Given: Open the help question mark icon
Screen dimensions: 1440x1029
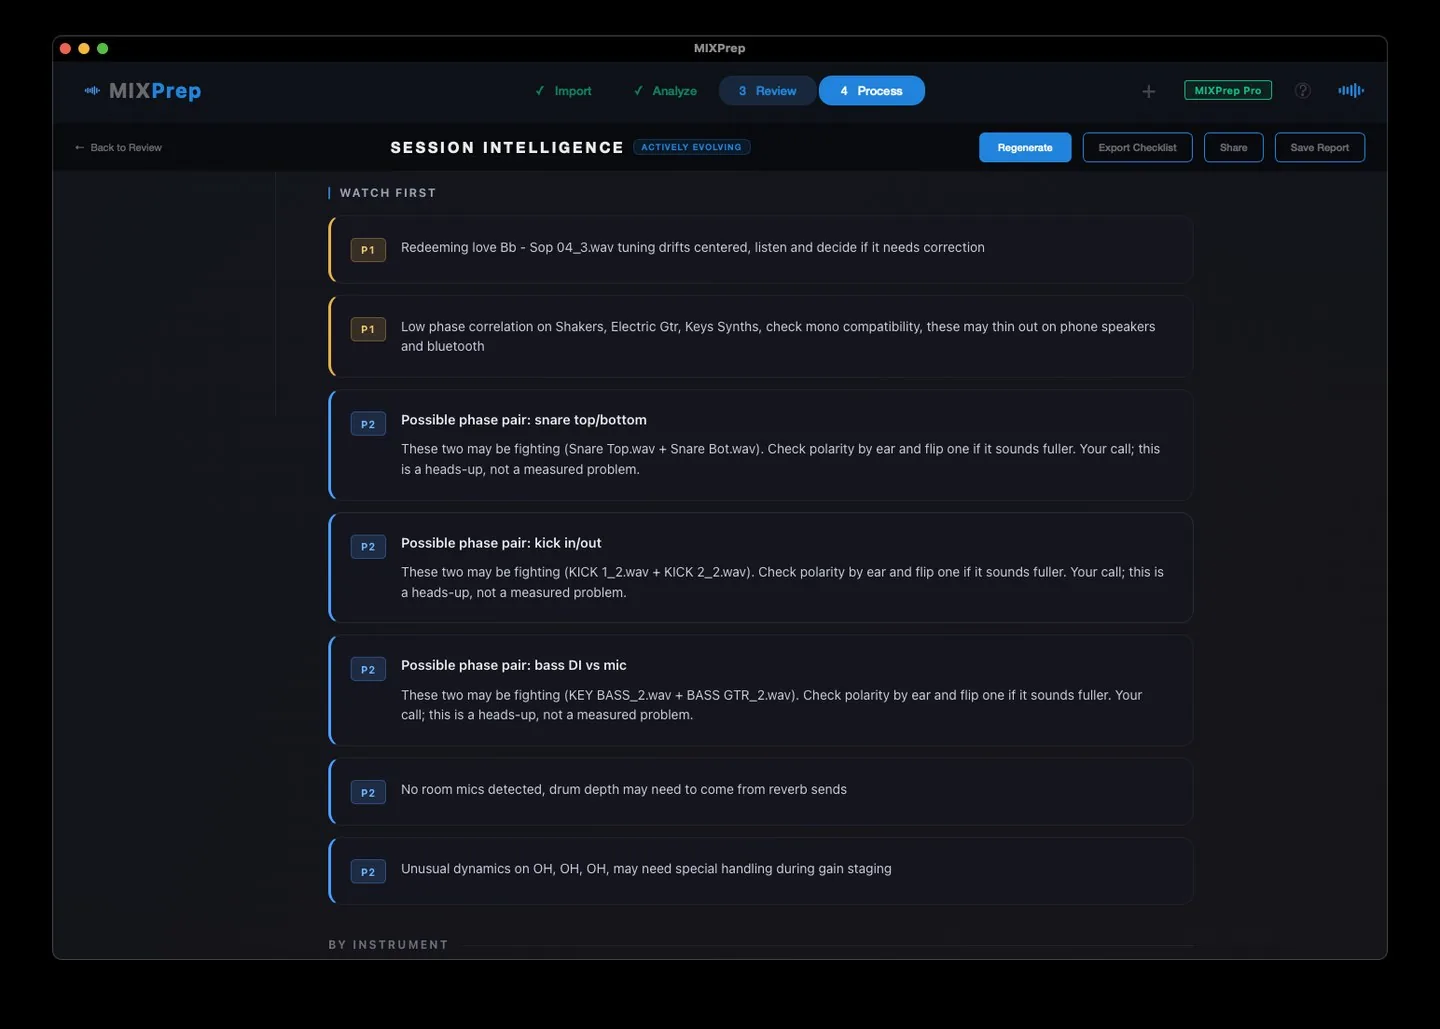Looking at the screenshot, I should click(x=1302, y=90).
